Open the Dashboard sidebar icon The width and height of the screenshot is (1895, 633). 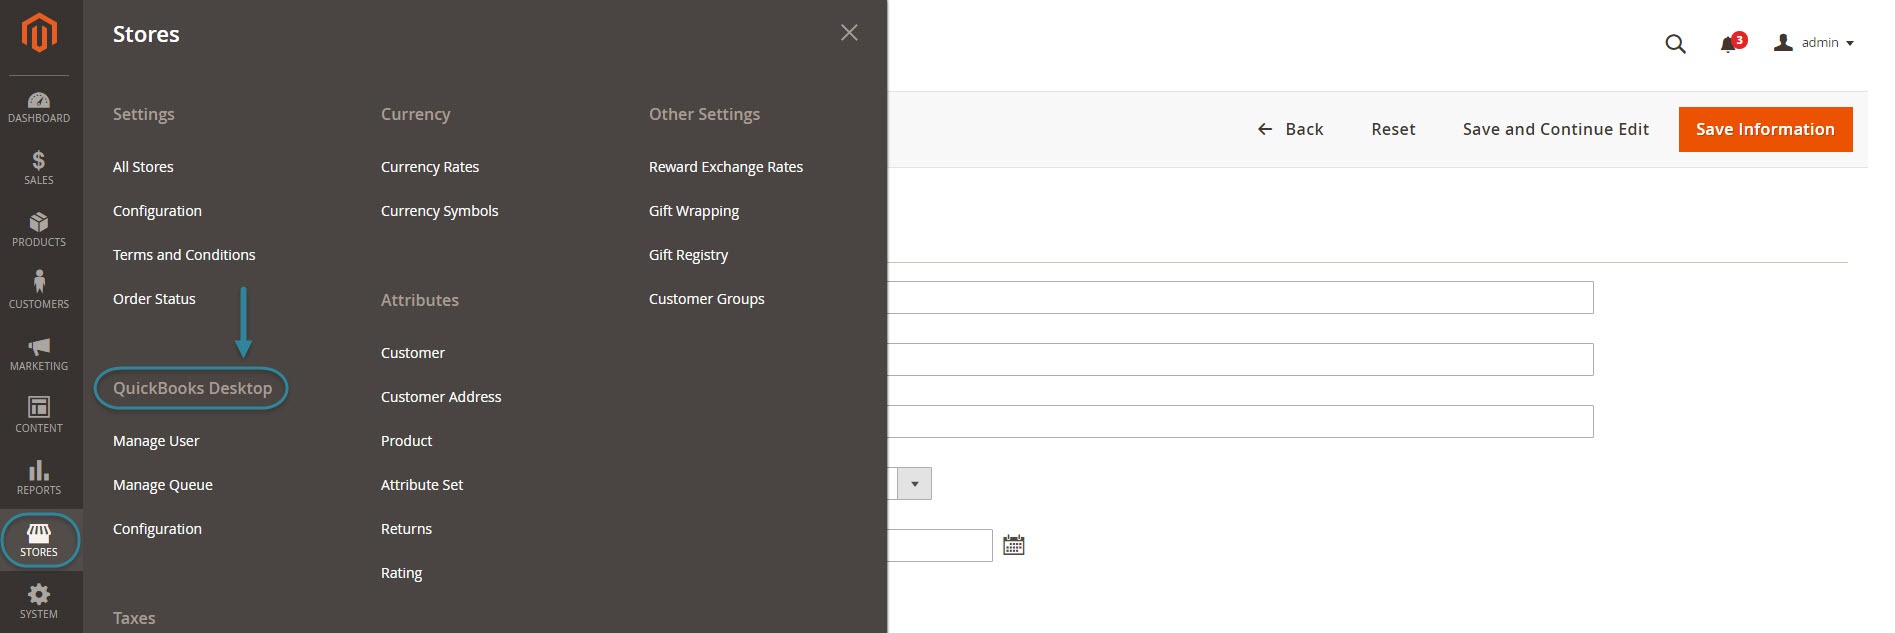point(39,107)
